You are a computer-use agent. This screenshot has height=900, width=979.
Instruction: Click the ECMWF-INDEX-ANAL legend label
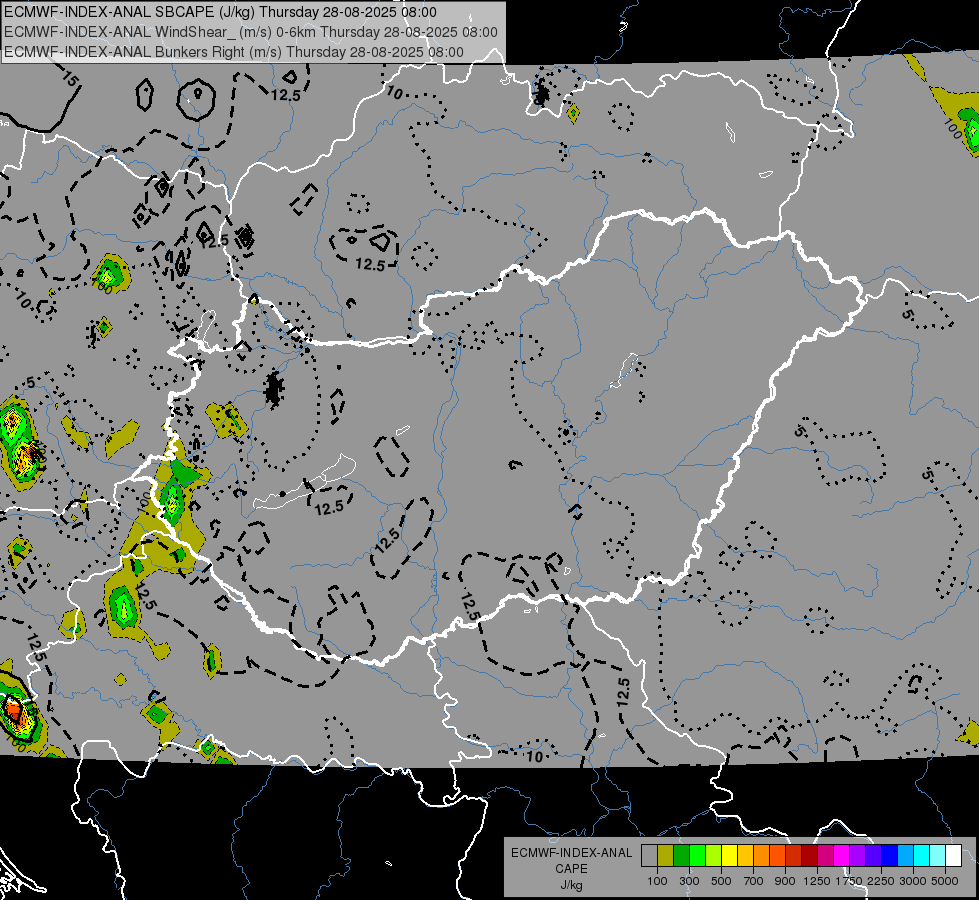coord(571,853)
